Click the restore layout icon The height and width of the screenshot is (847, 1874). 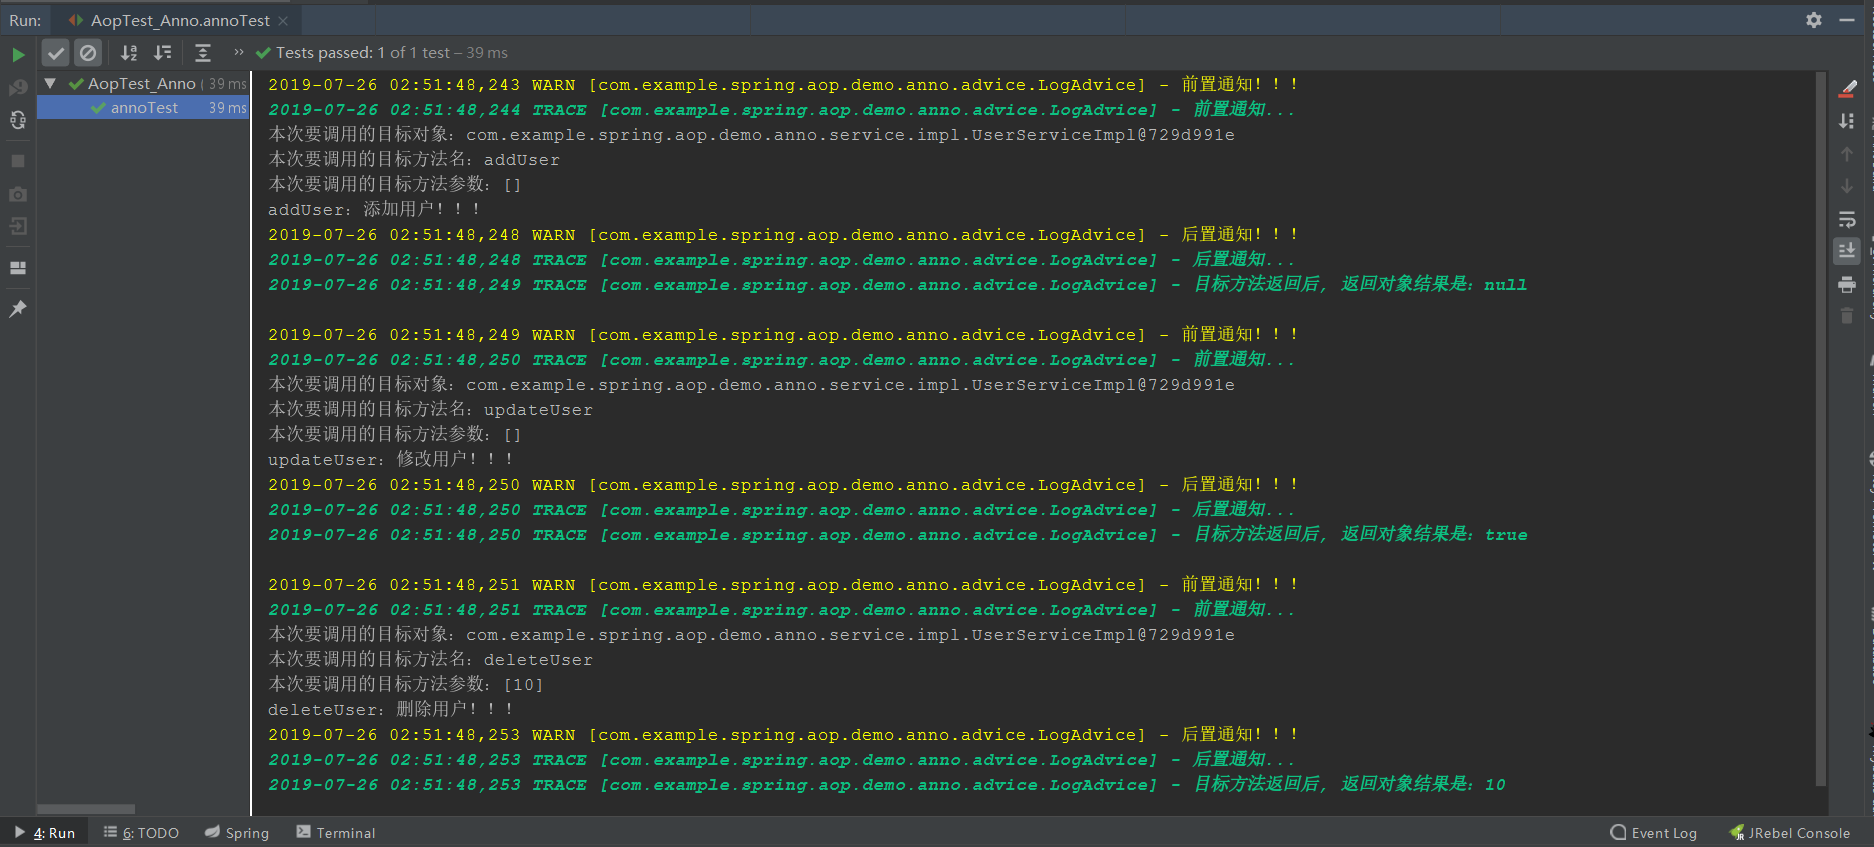pos(18,268)
